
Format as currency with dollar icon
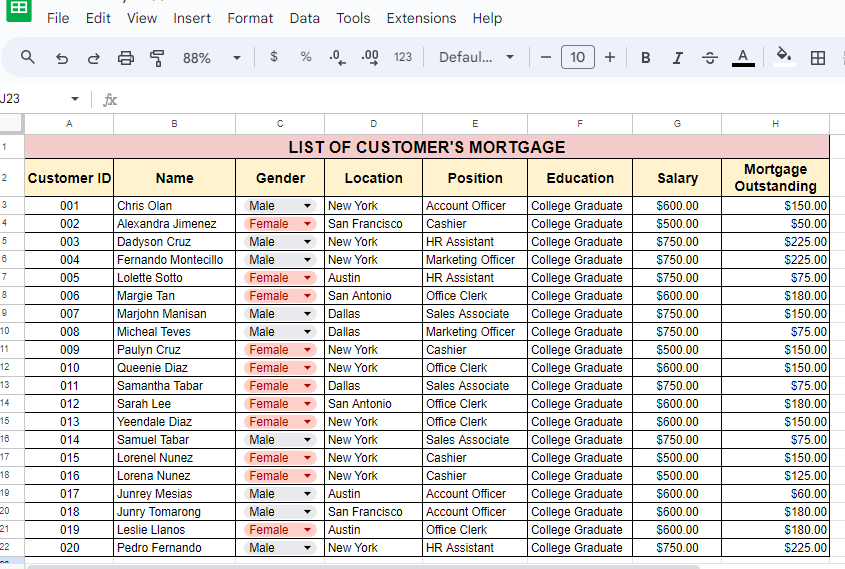coord(274,57)
